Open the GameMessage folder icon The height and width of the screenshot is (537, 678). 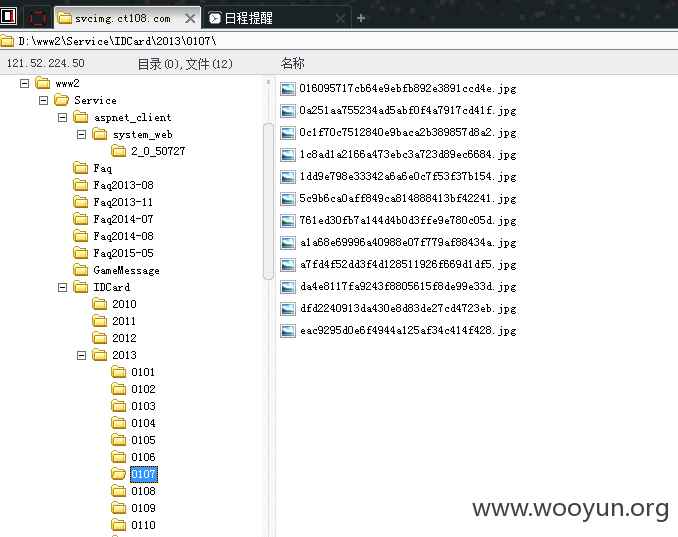point(80,270)
